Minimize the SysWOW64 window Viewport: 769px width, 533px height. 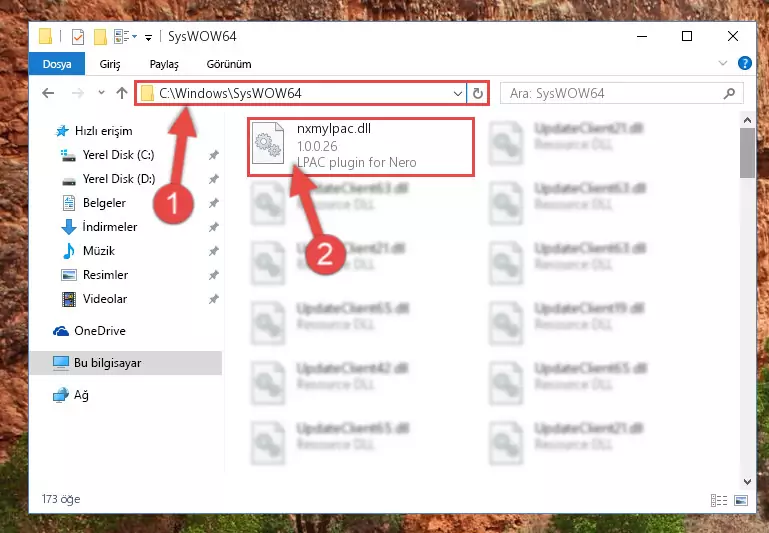641,36
